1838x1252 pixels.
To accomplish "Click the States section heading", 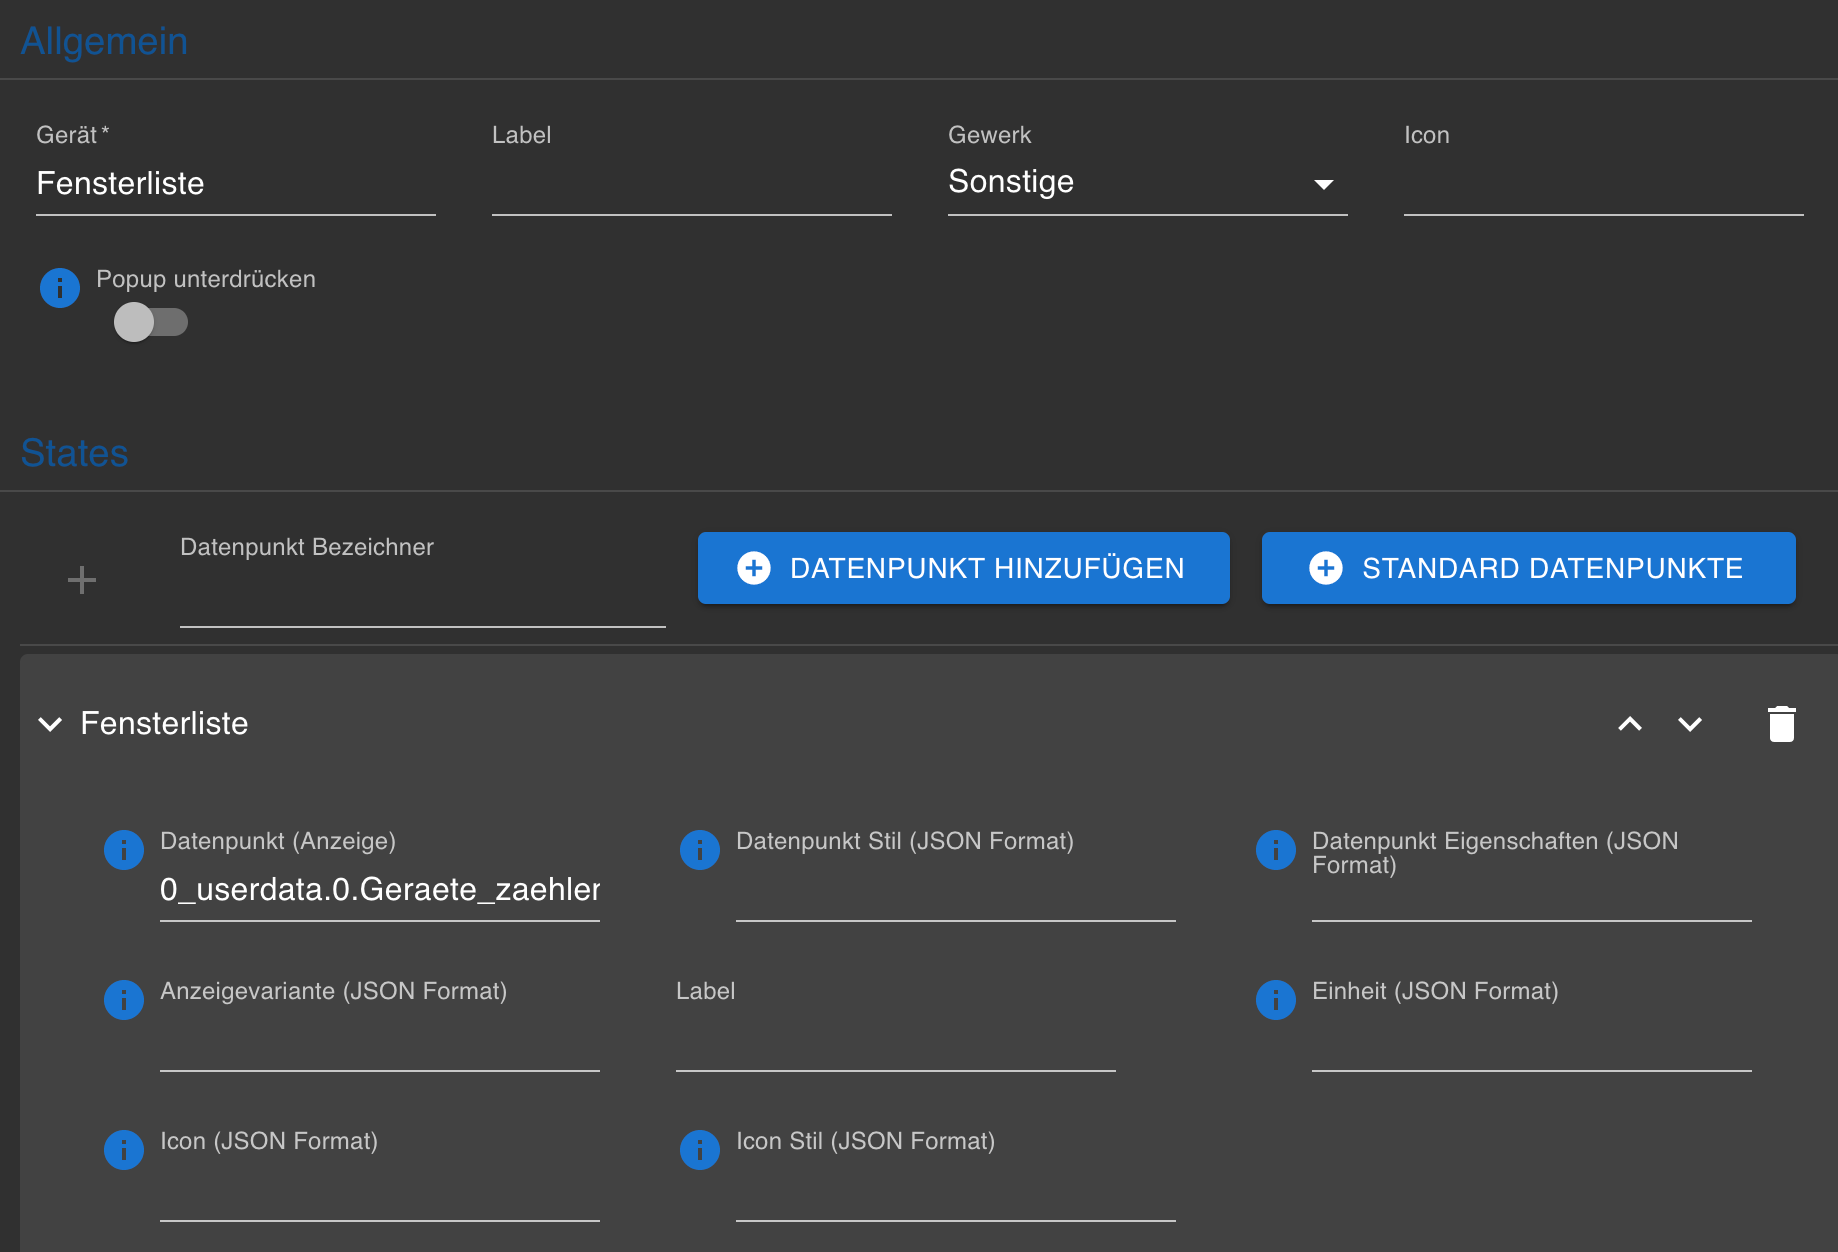I will 75,453.
